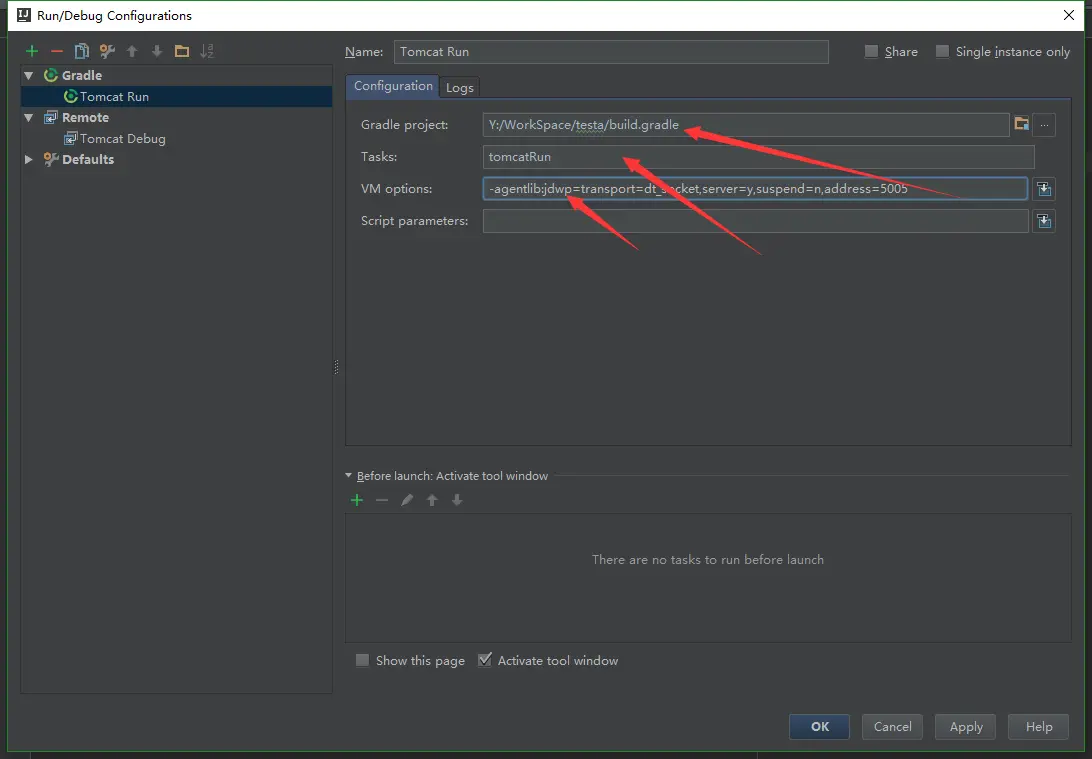Switch to the Configuration tab

[x=393, y=86]
